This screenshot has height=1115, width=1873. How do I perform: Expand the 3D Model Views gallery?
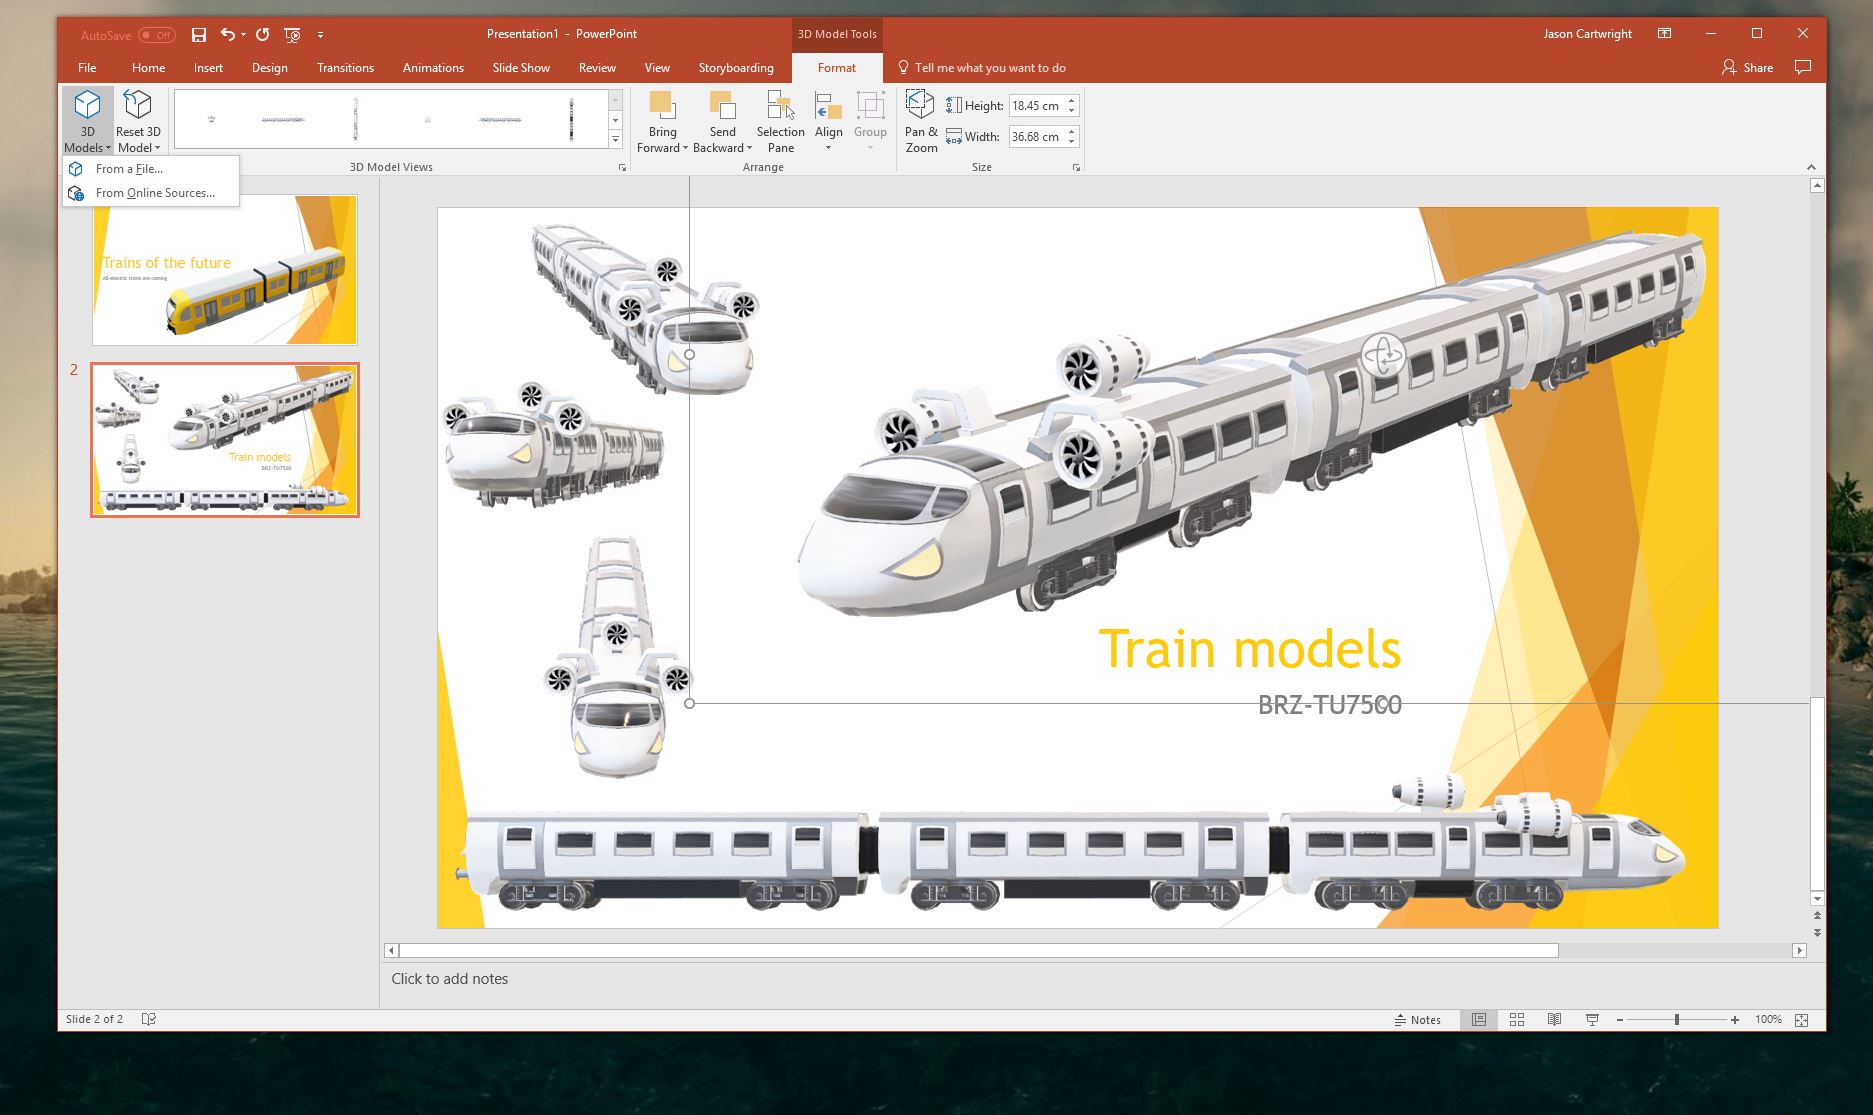[x=613, y=139]
